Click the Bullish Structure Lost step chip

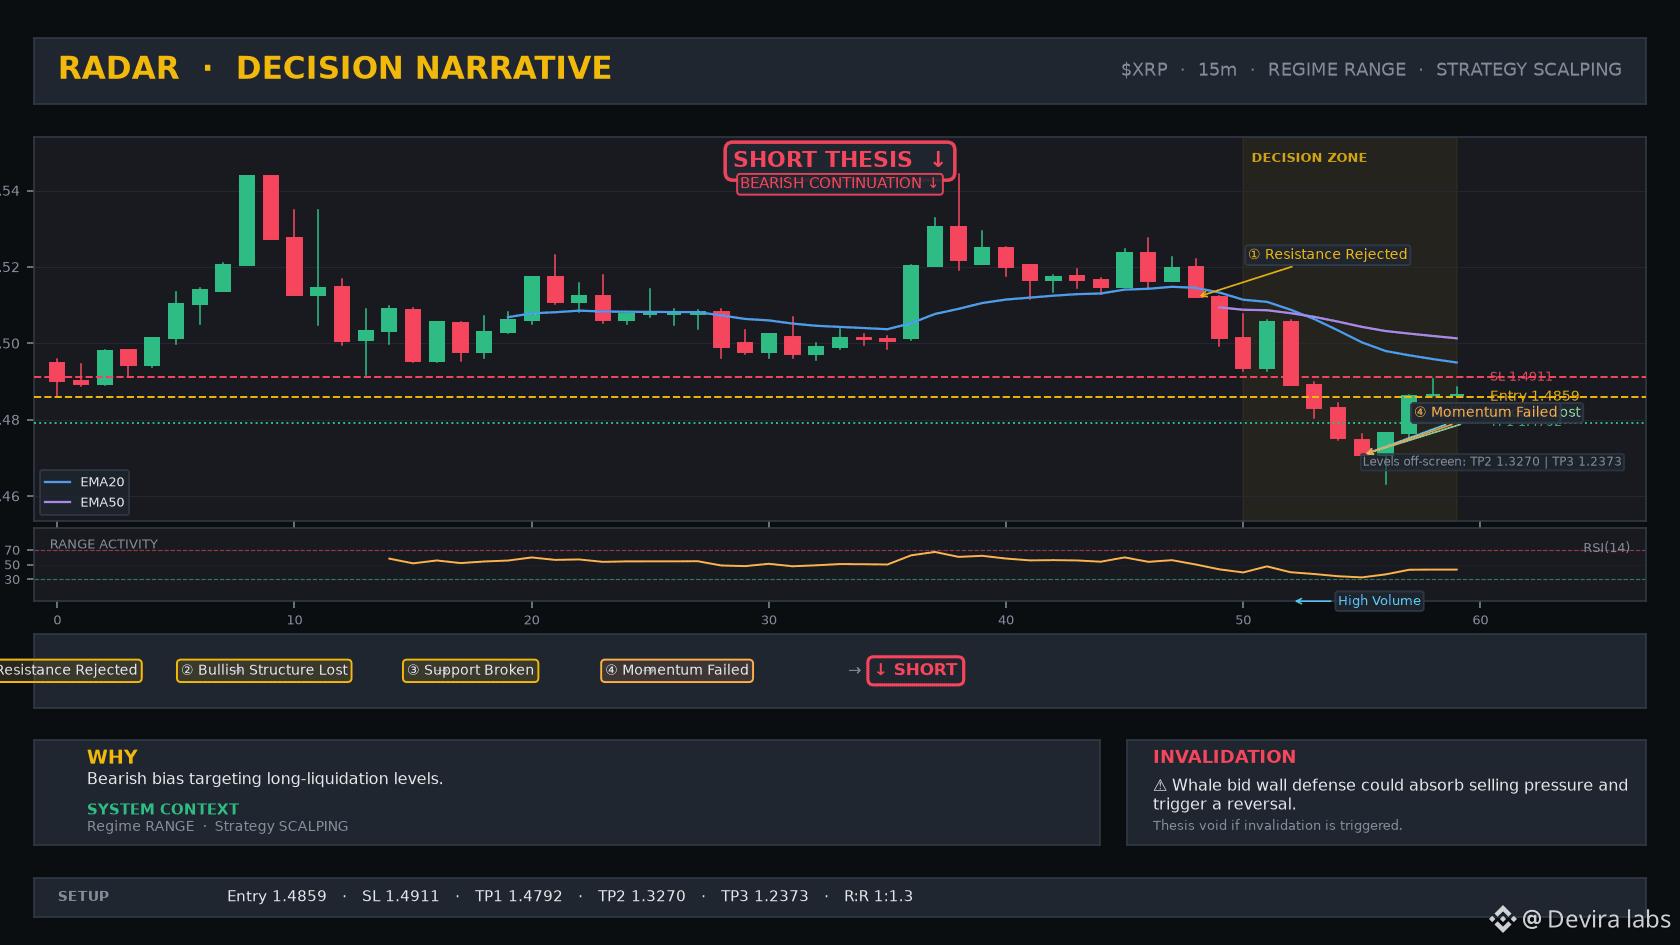click(264, 670)
